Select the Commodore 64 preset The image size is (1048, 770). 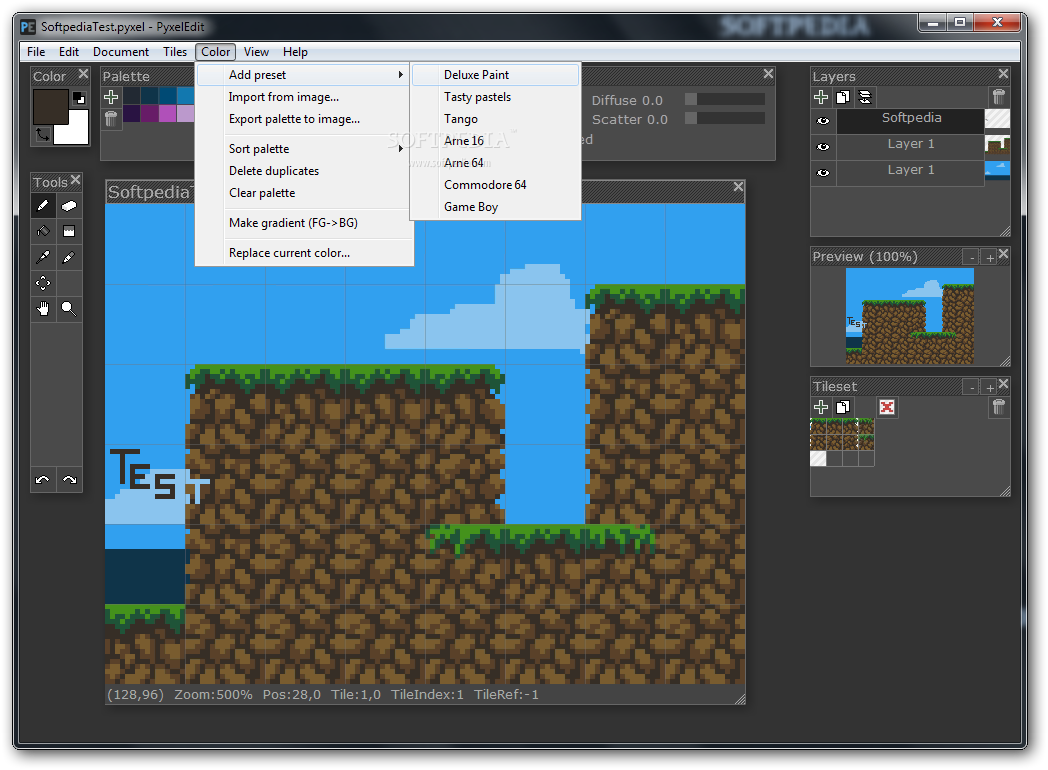(x=495, y=184)
